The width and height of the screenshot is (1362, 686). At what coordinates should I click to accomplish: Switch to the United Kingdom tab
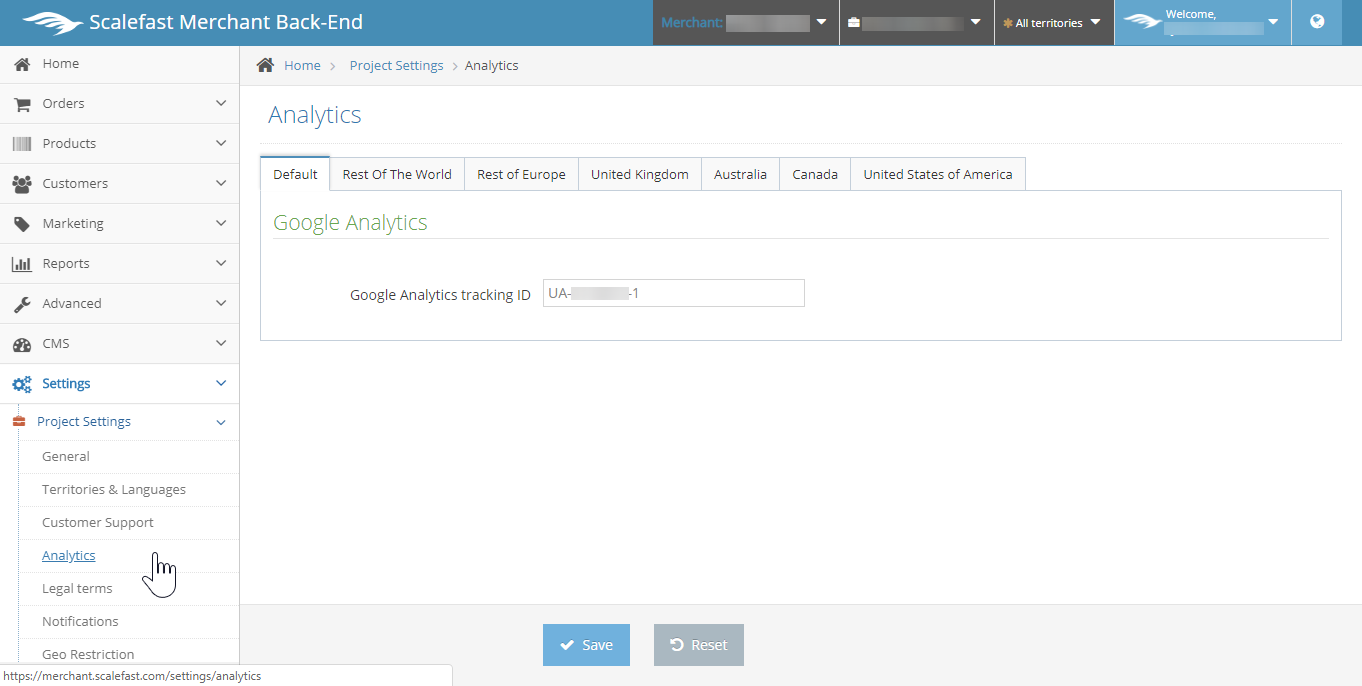tap(639, 174)
